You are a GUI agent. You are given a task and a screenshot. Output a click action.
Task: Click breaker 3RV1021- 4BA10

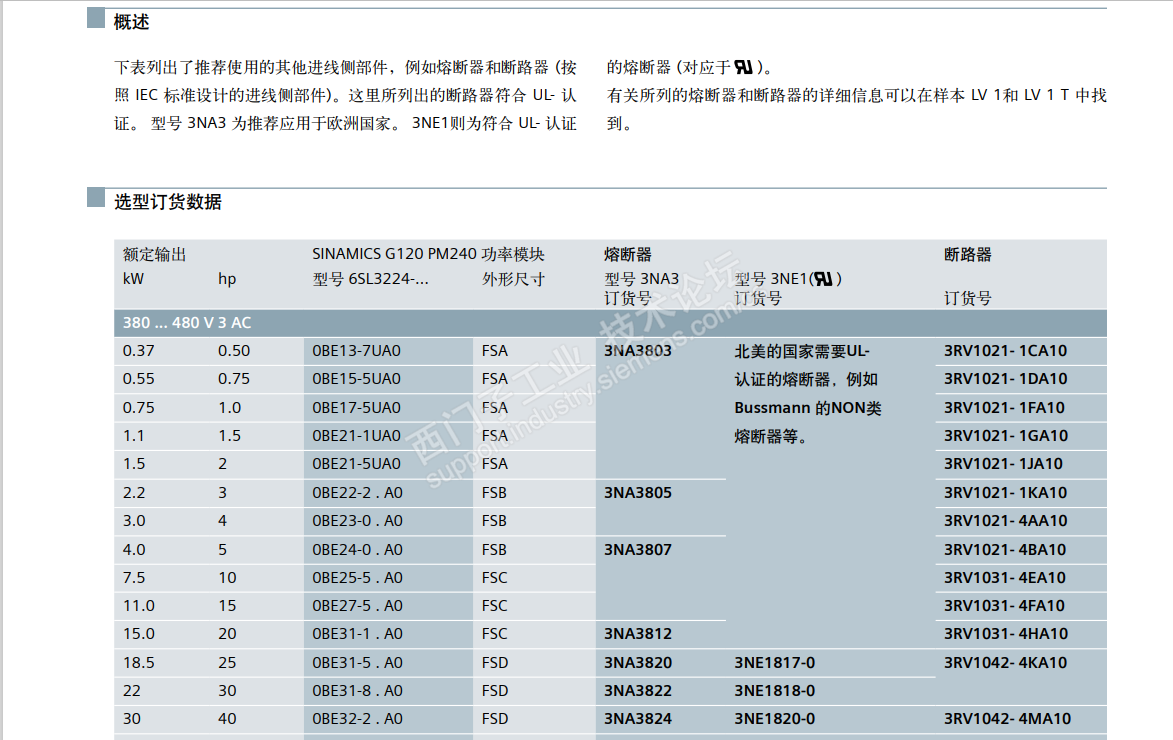pos(1005,550)
